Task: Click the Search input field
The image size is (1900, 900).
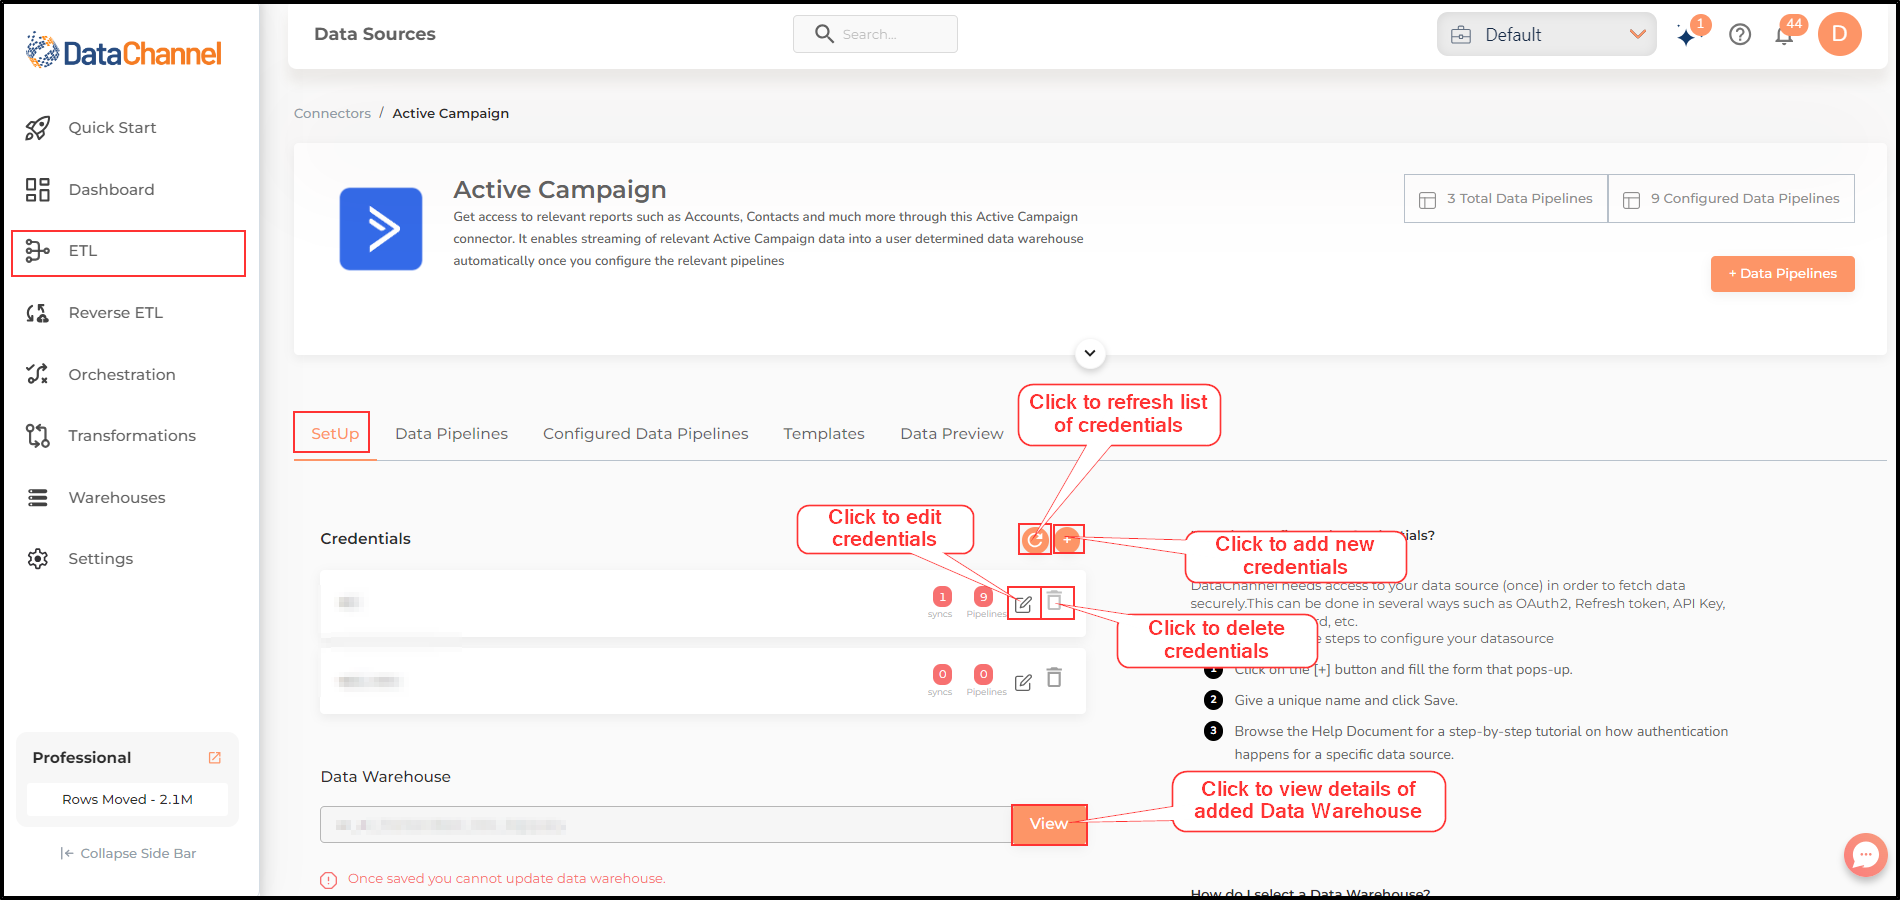Action: click(875, 34)
